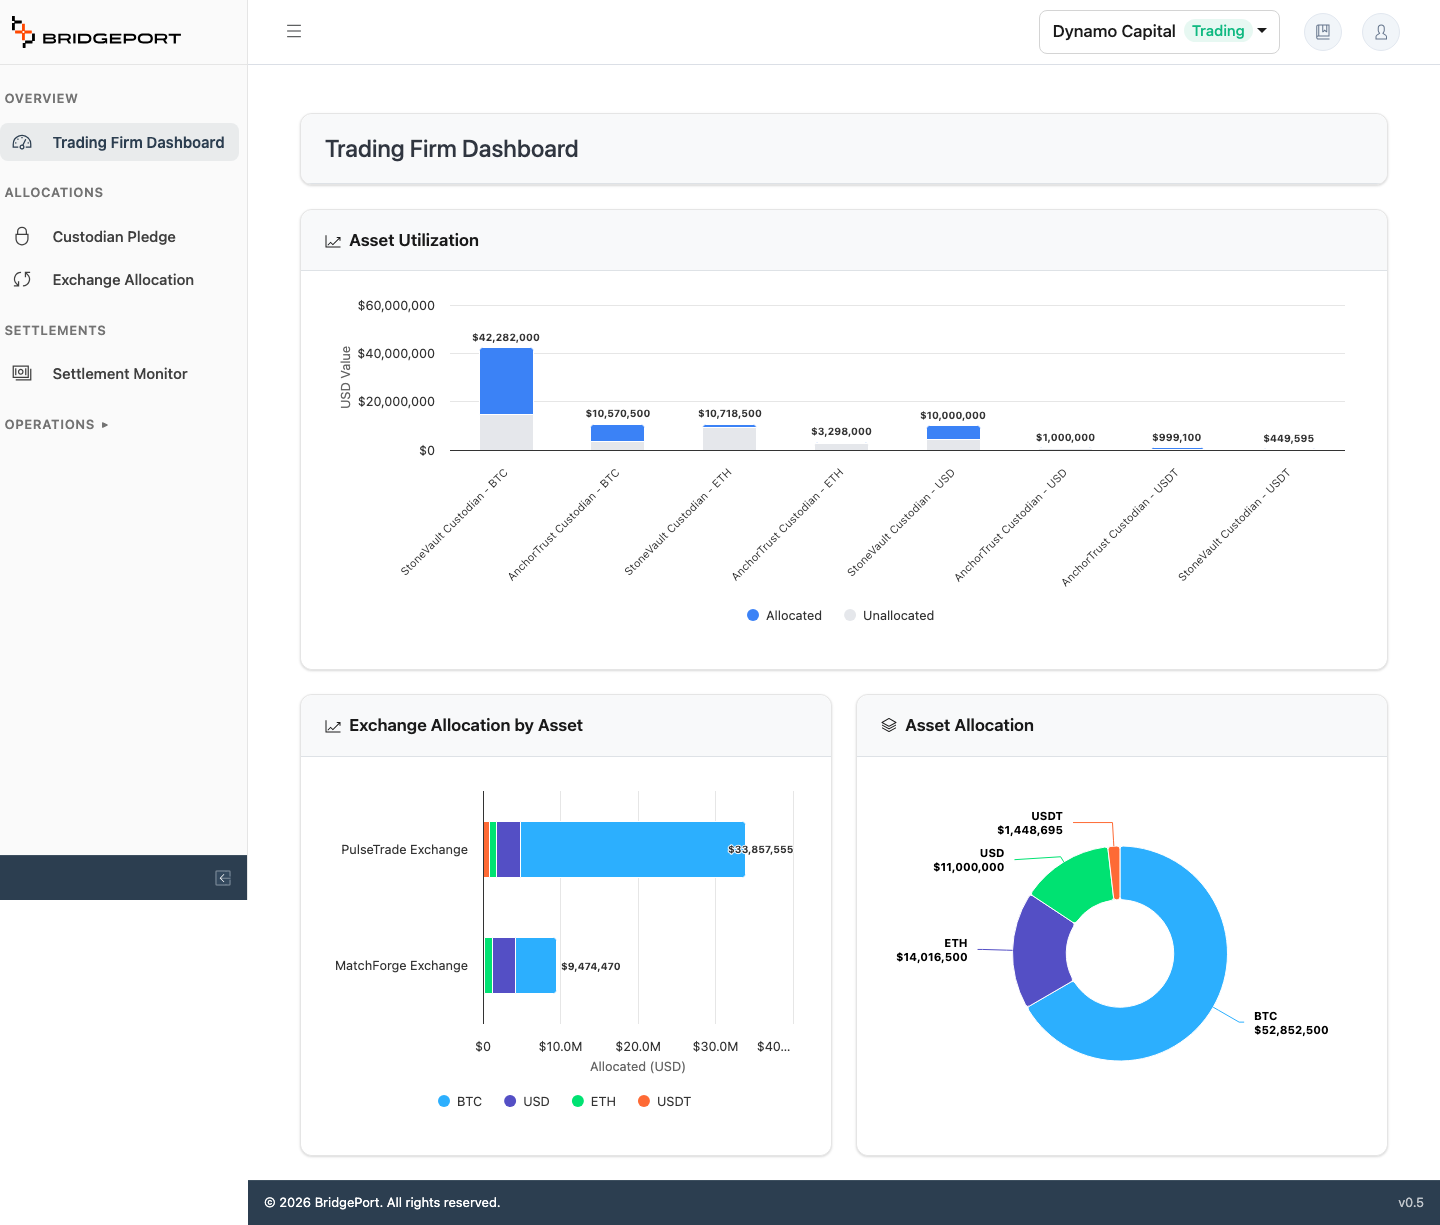The image size is (1440, 1225).
Task: Click the Exchange Allocation arrows icon
Action: pos(22,280)
